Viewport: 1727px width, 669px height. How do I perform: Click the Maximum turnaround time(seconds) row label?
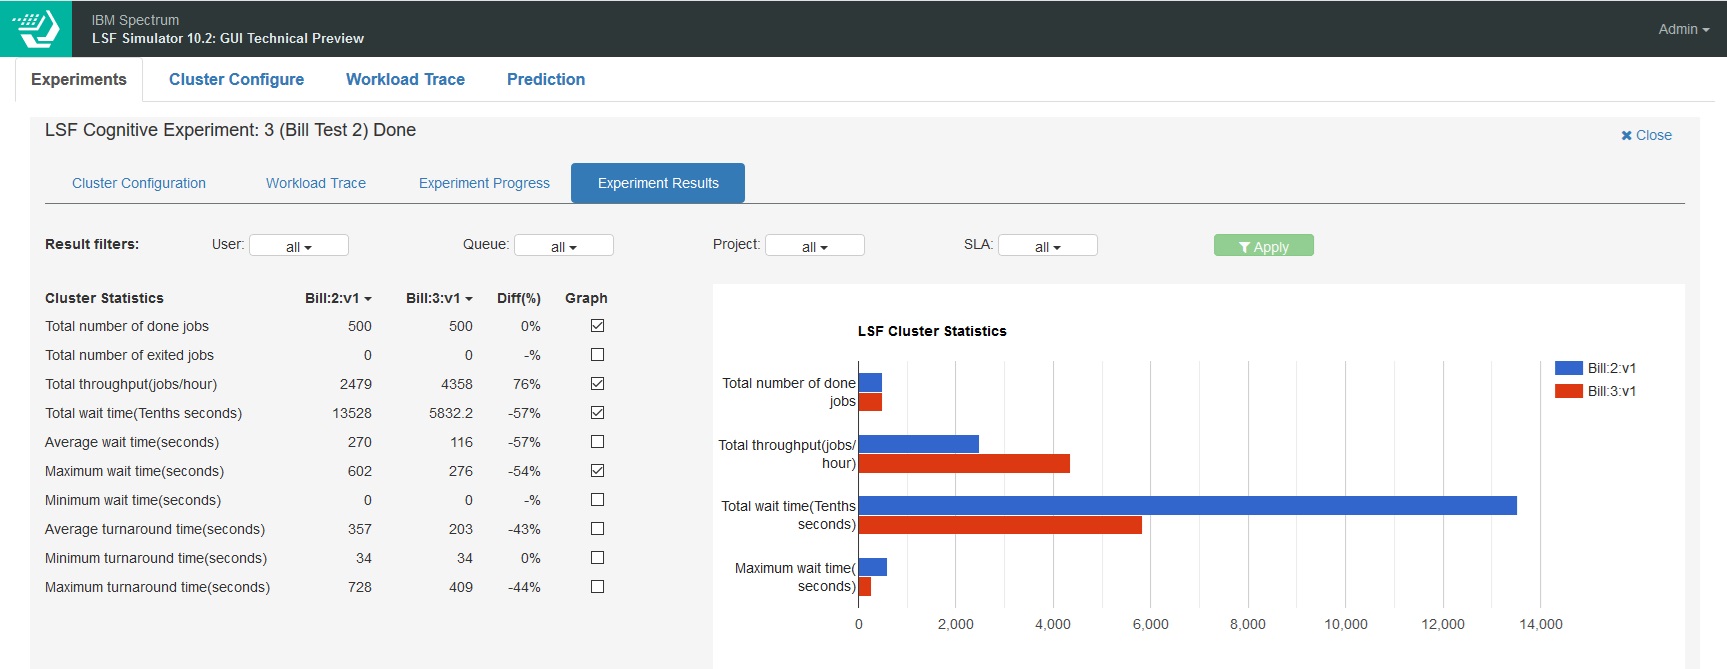pos(157,587)
